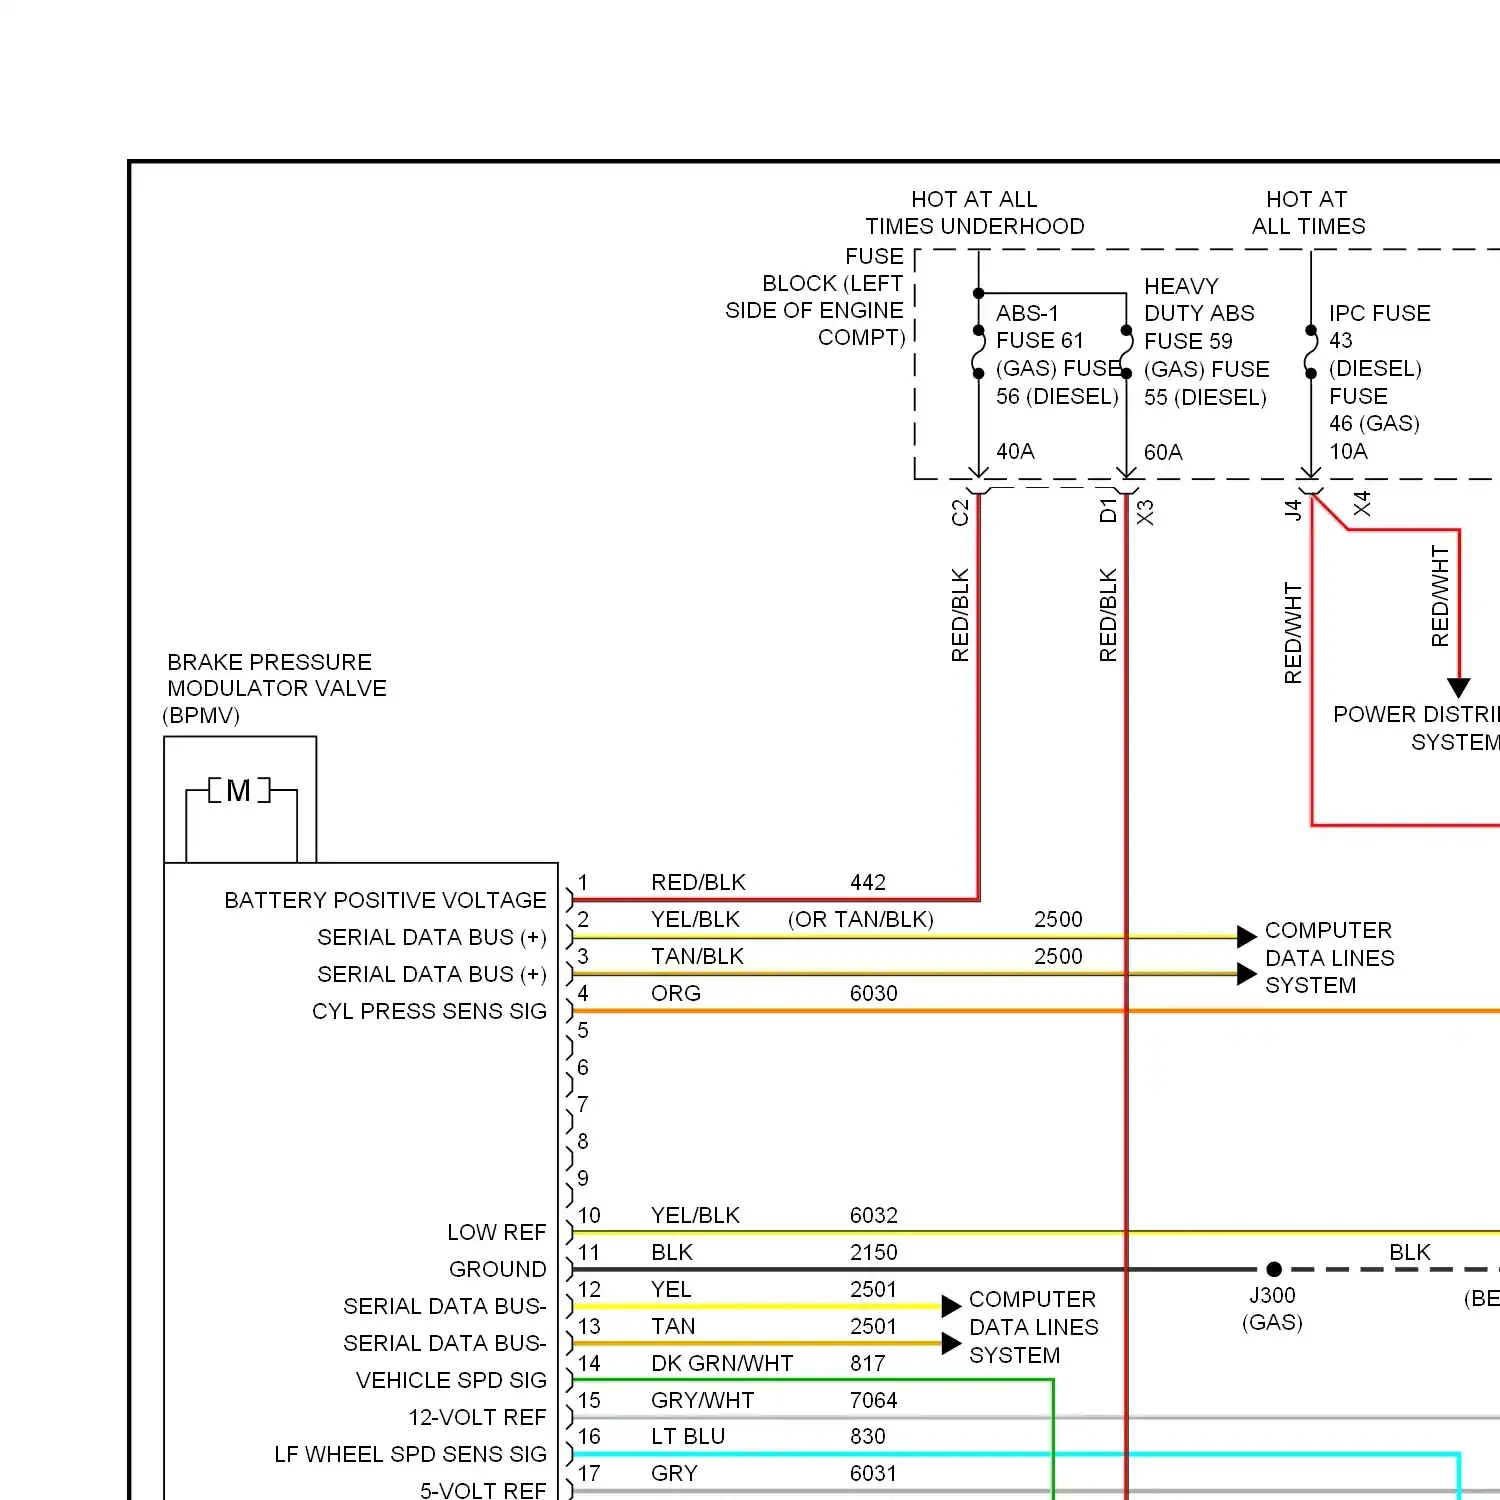Image resolution: width=1500 pixels, height=1500 pixels.
Task: Select the IPC fuse symbol
Action: [1311, 351]
